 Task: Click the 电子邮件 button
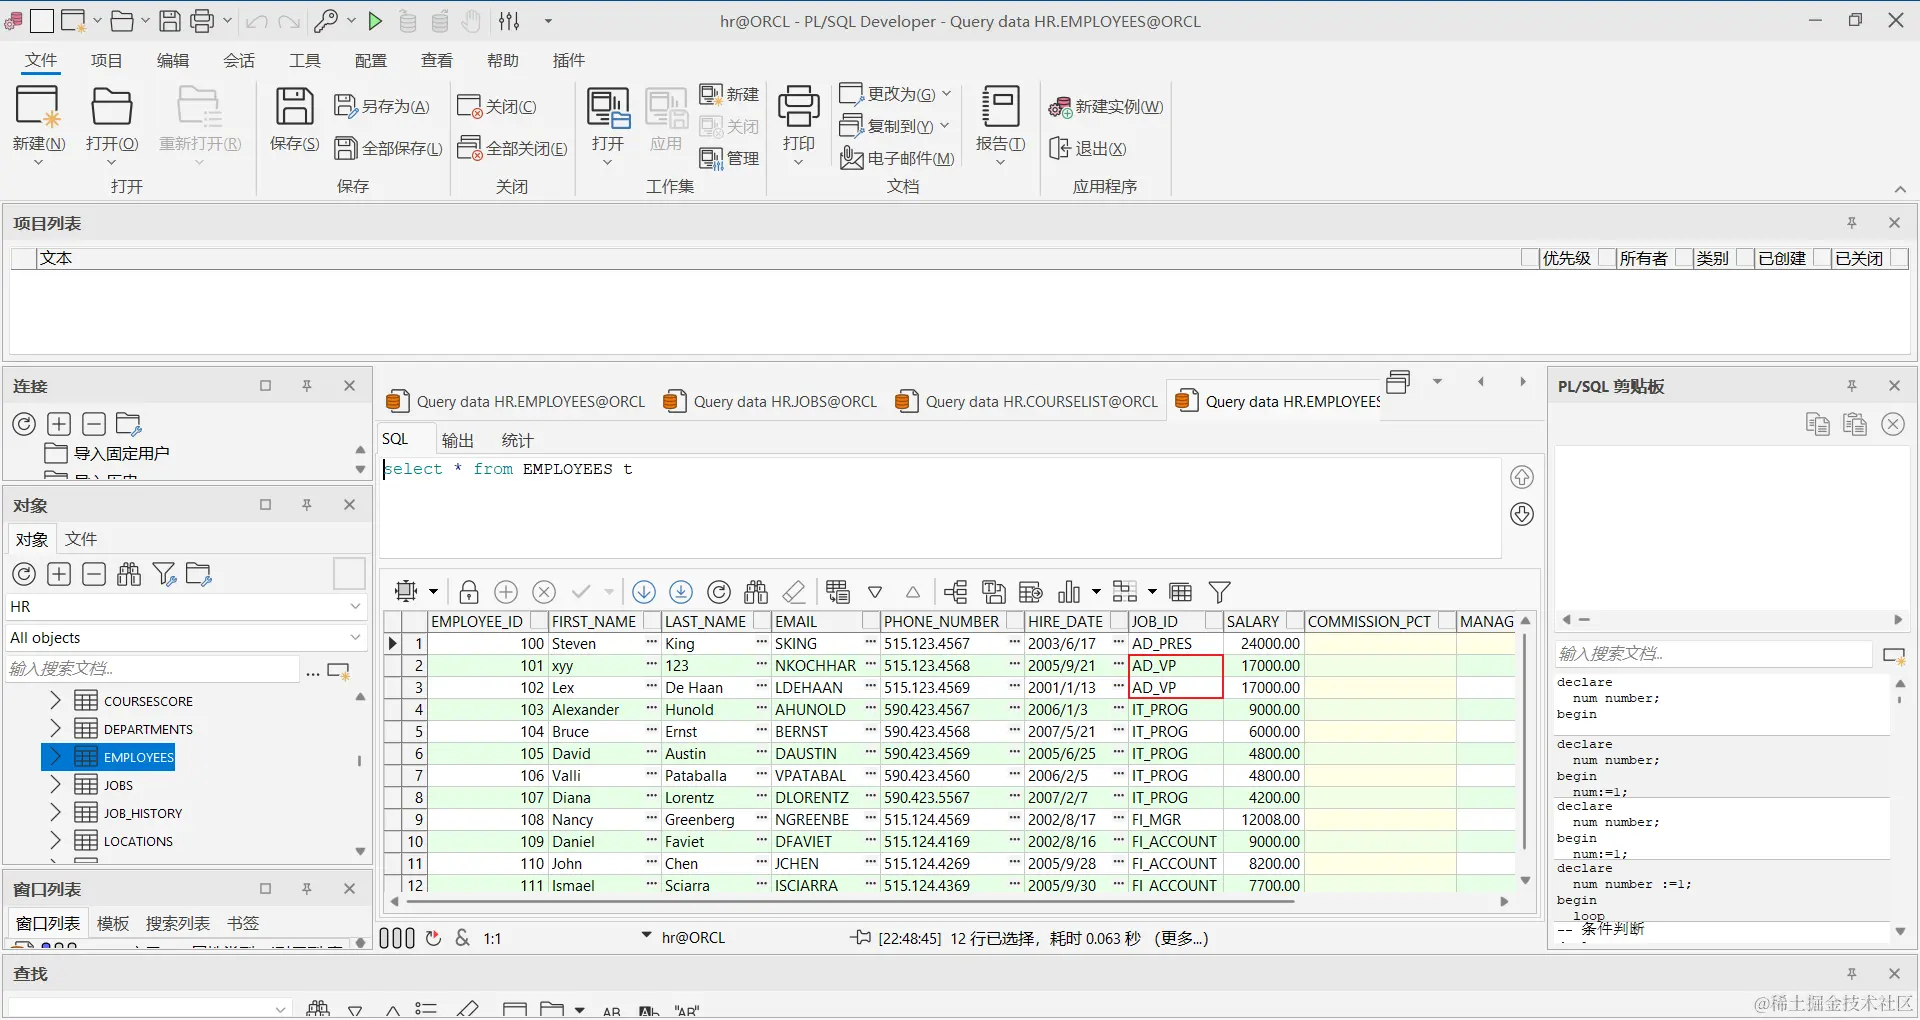click(x=897, y=158)
